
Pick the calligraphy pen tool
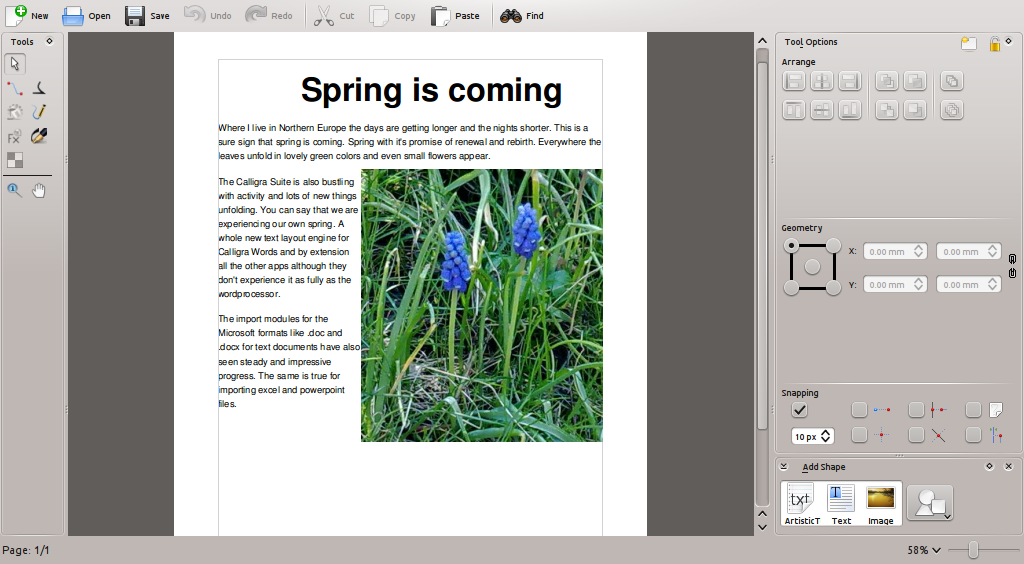point(39,136)
